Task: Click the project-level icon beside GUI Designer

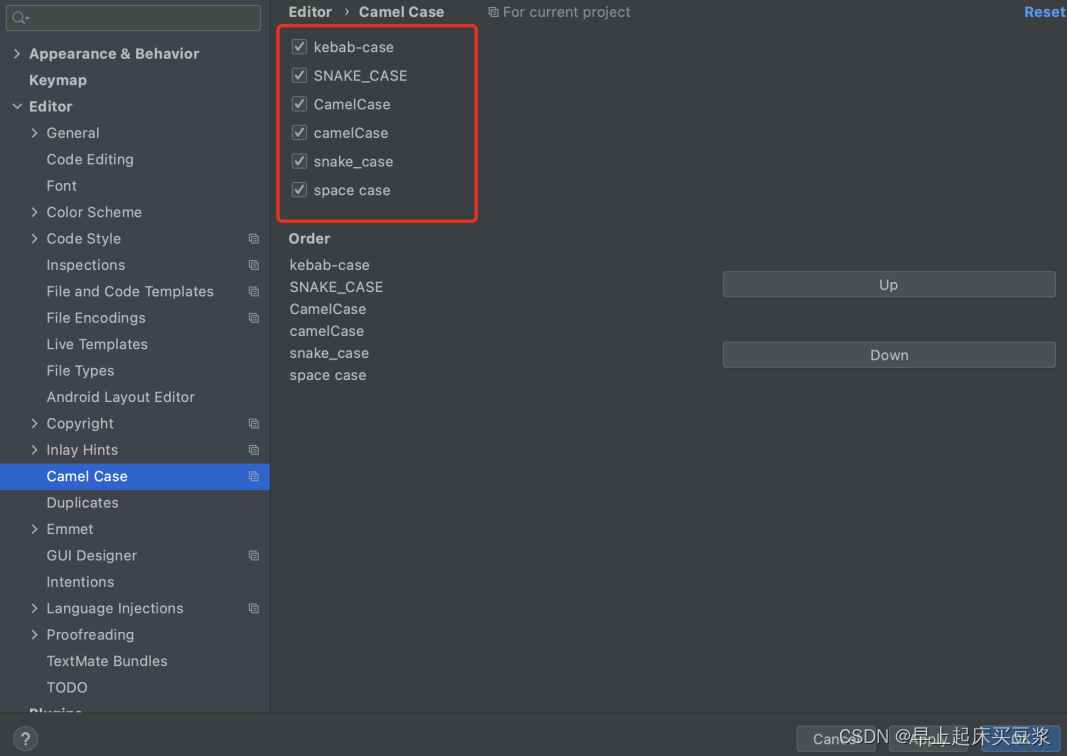Action: point(254,556)
